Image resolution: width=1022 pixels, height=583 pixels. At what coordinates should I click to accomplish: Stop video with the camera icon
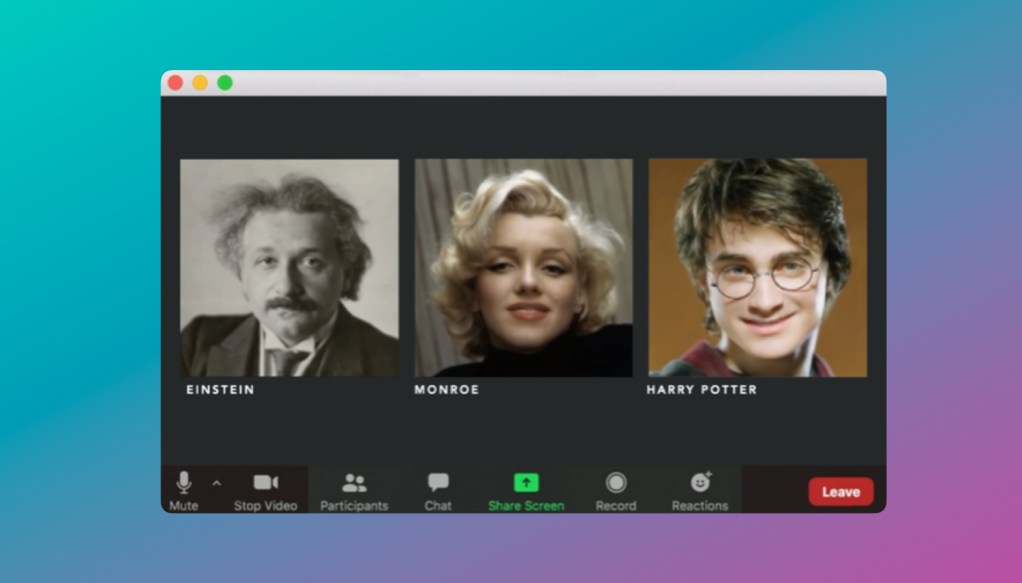tap(265, 482)
